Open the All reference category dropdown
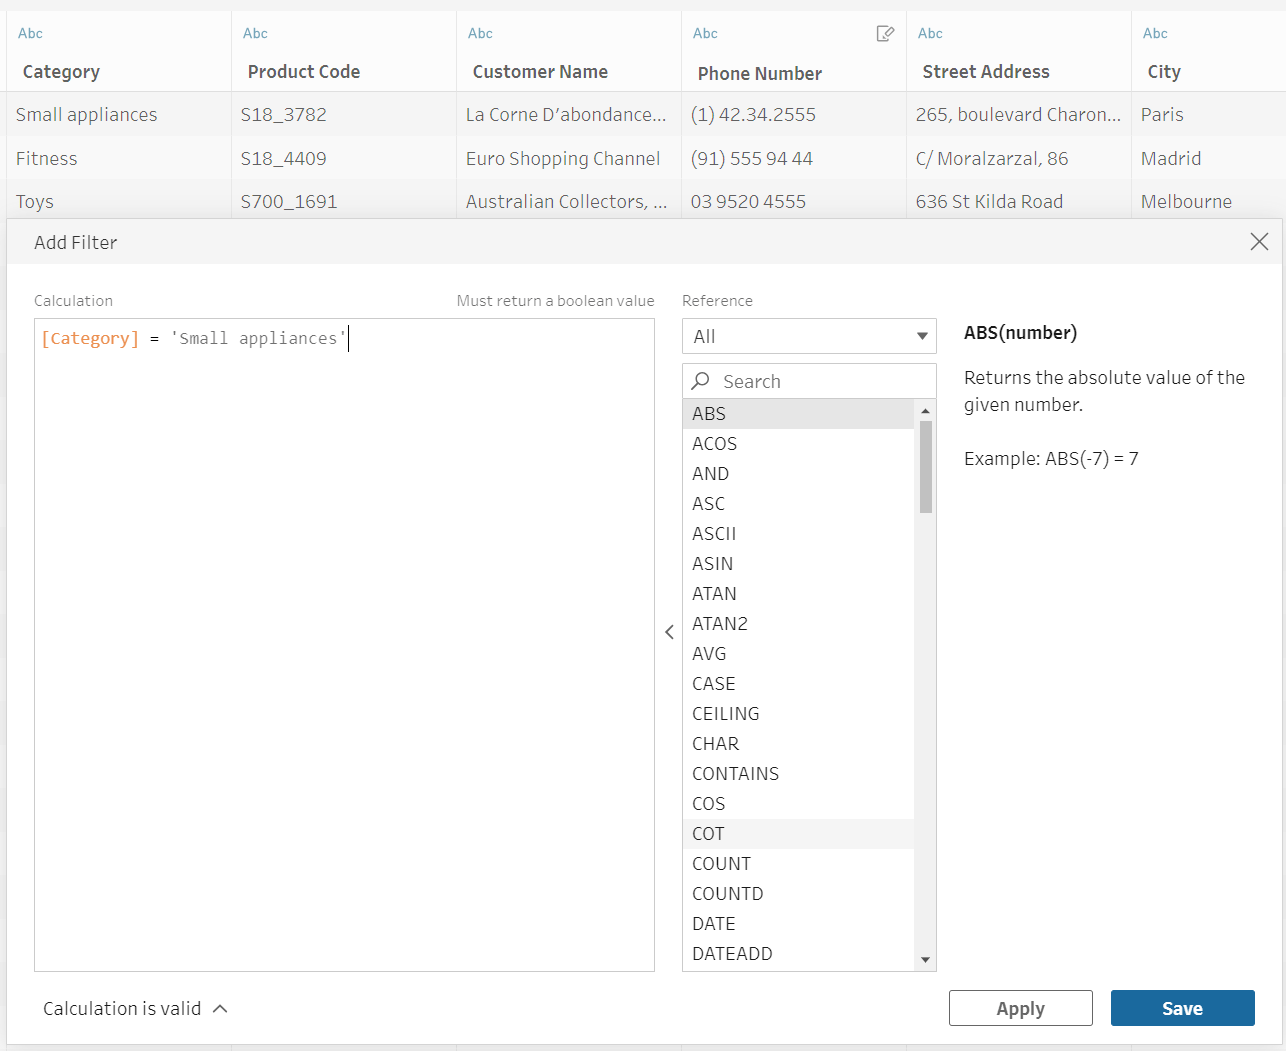Viewport: 1286px width, 1051px height. (x=808, y=336)
